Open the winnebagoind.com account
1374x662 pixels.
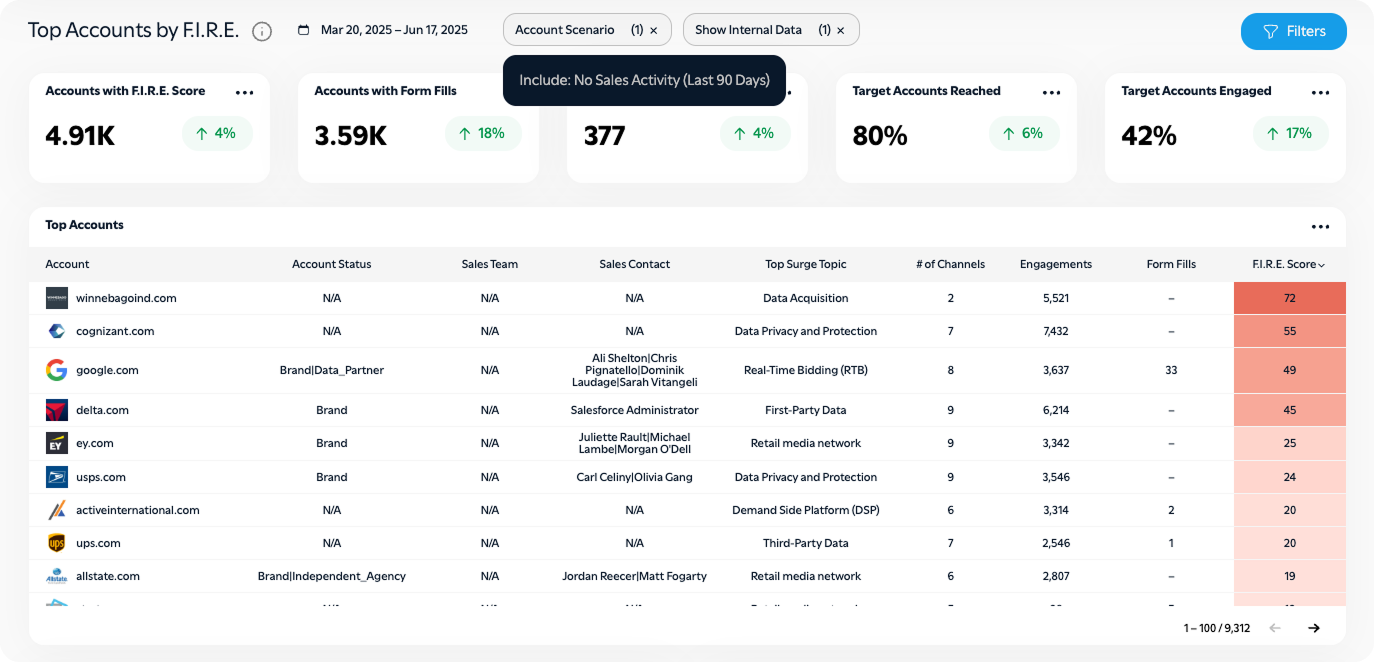(126, 298)
